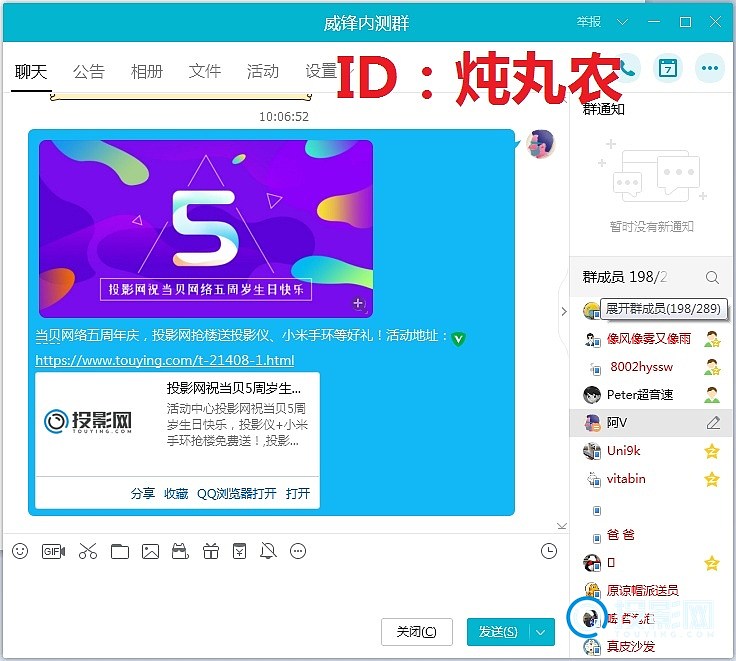Open the 活动 tab

point(263,72)
